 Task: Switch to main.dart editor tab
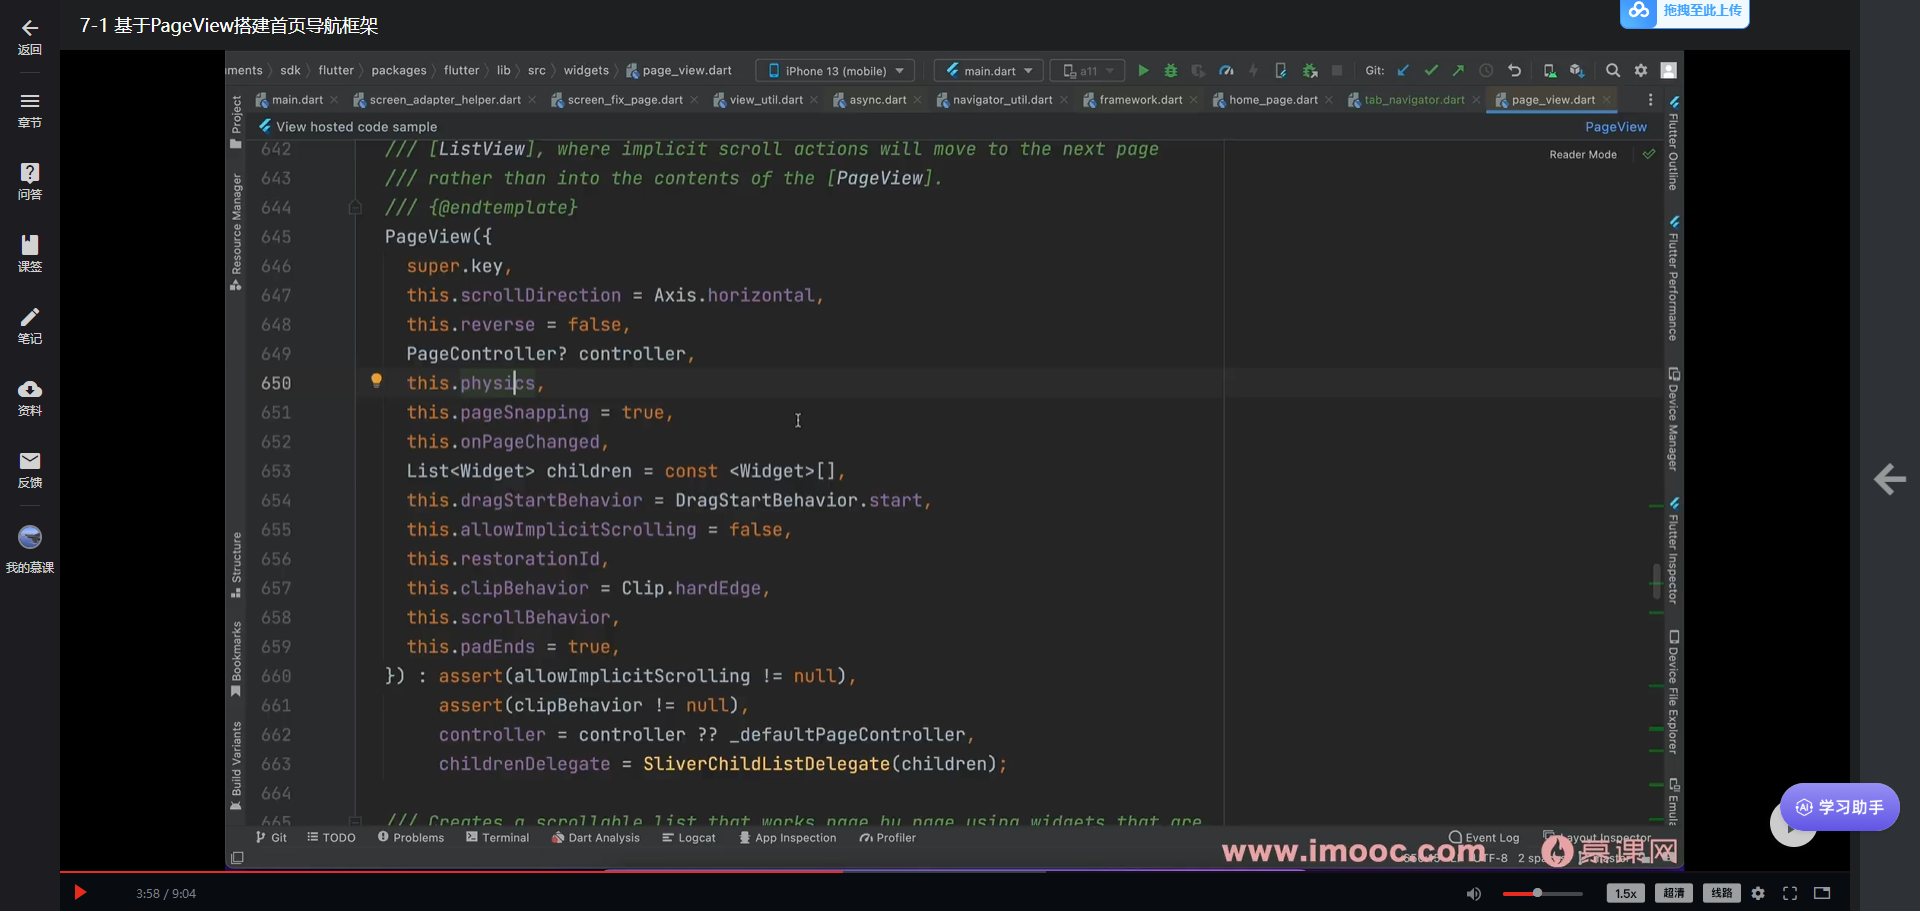297,100
